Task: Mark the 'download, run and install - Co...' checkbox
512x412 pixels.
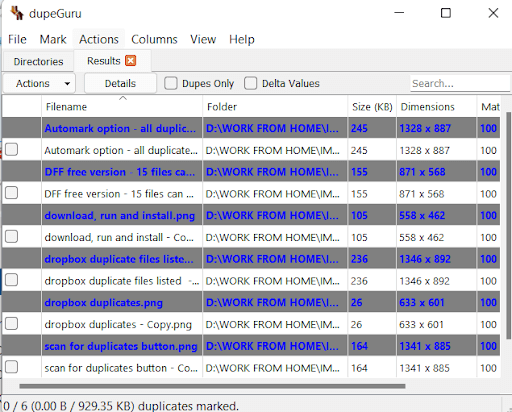Action: (11, 237)
